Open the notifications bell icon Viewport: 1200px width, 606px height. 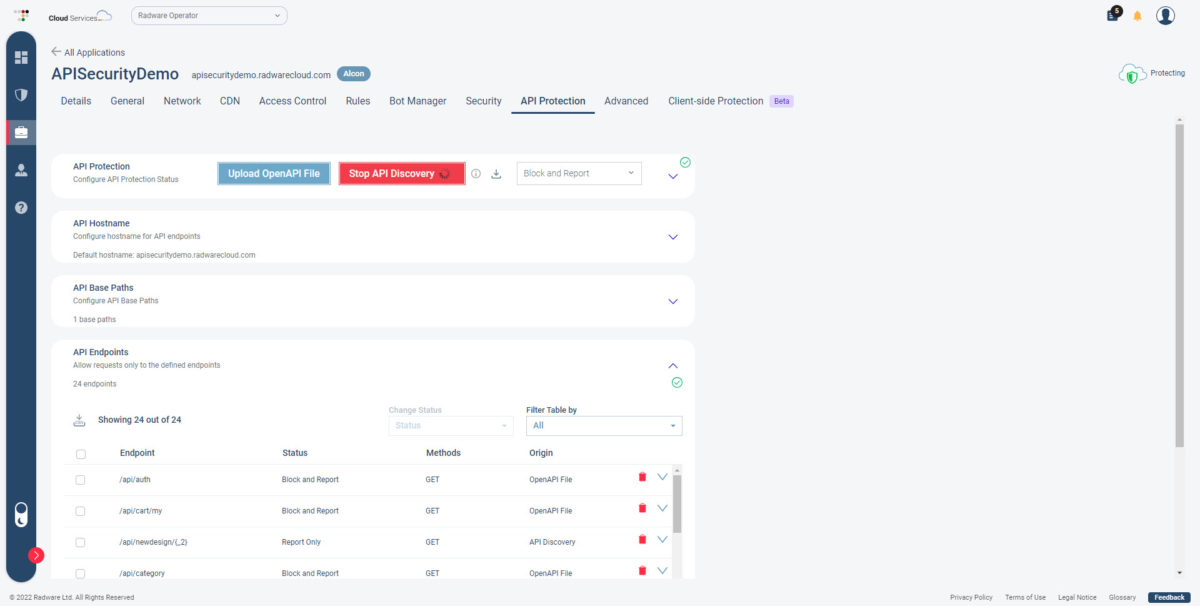point(1137,16)
